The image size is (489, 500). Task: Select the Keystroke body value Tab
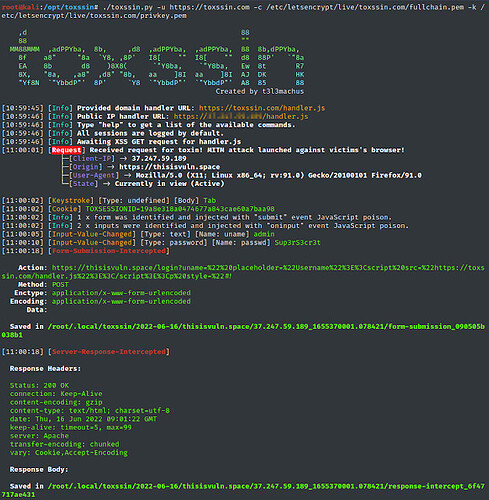210,200
